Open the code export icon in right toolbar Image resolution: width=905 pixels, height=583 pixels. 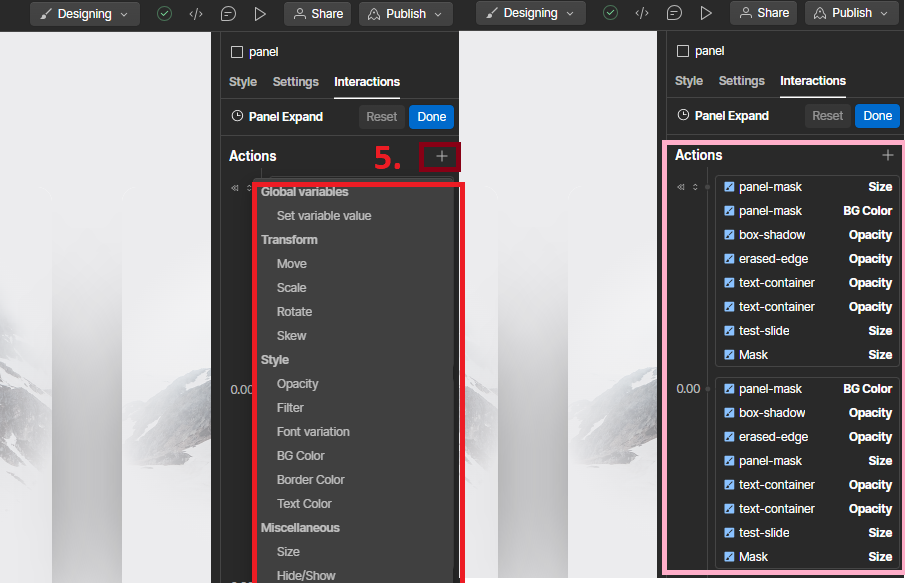point(642,13)
